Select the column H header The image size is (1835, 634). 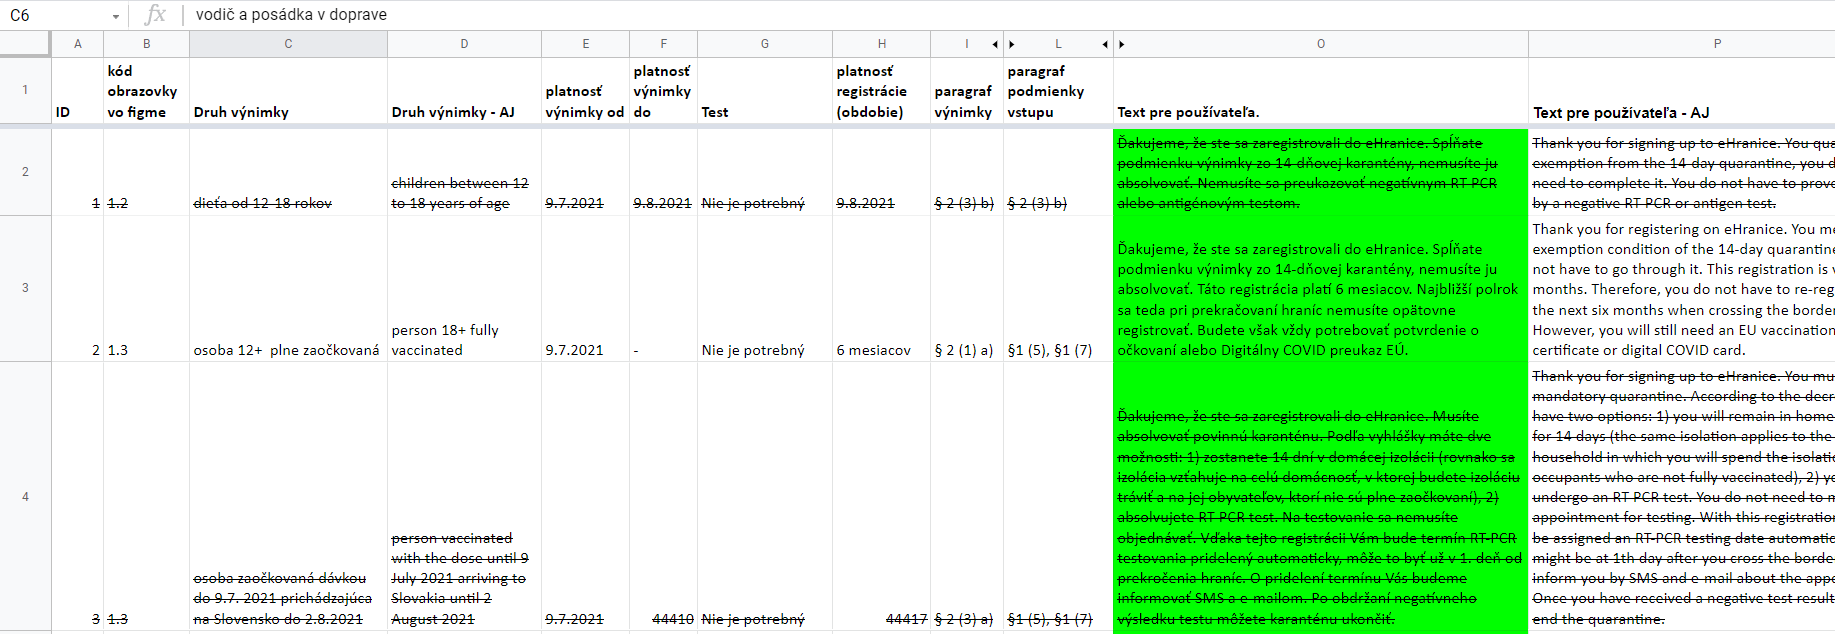(x=882, y=44)
